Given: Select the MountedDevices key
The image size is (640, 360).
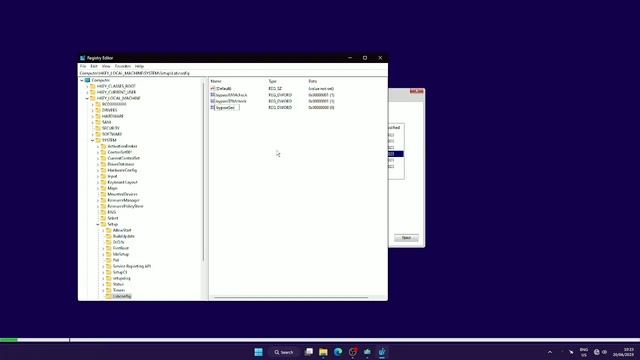Looking at the screenshot, I should pos(122,194).
